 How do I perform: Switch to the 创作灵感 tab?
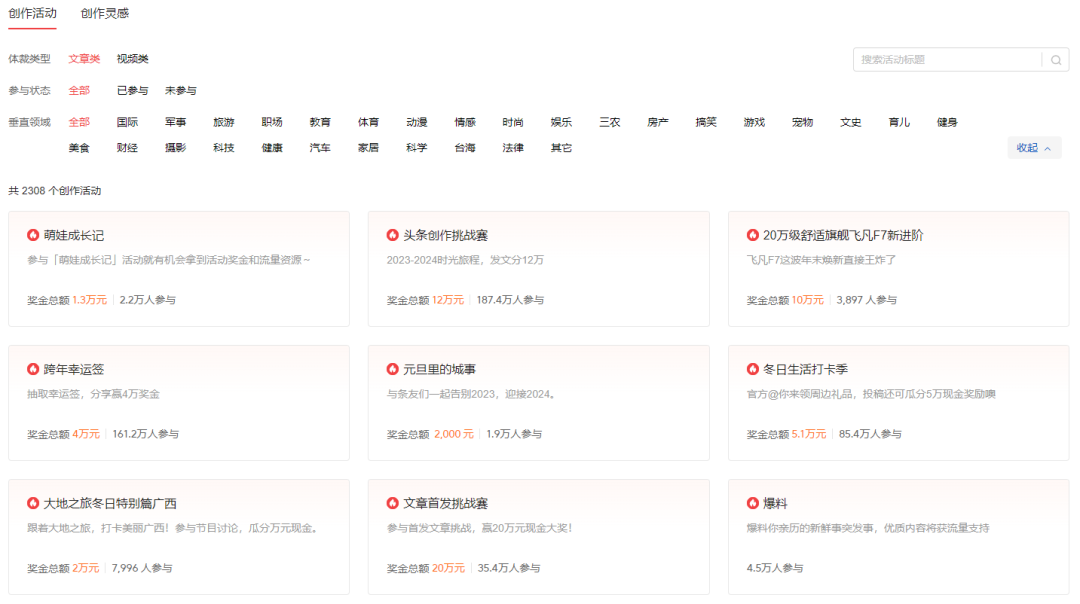click(x=107, y=15)
